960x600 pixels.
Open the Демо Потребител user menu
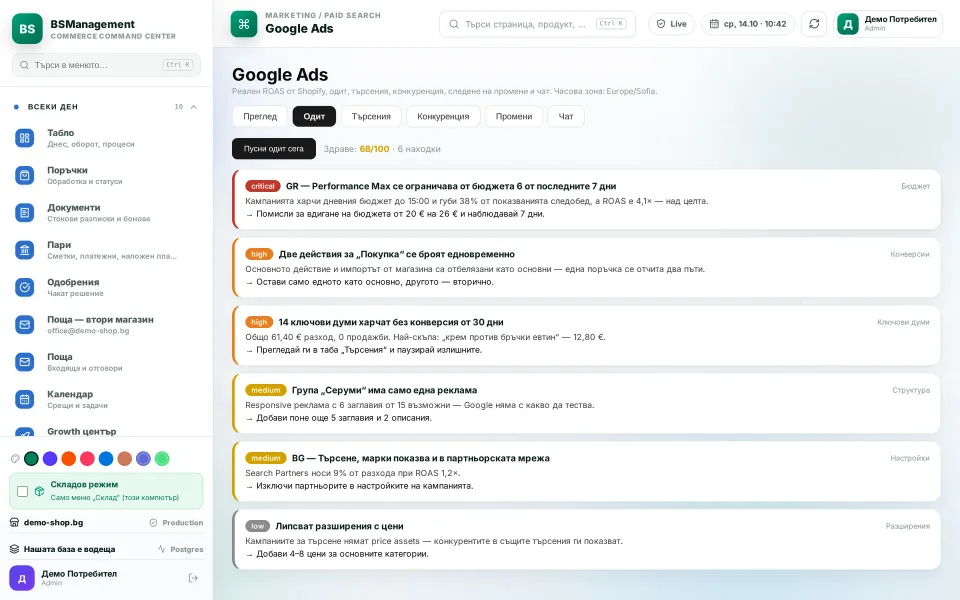[x=888, y=24]
